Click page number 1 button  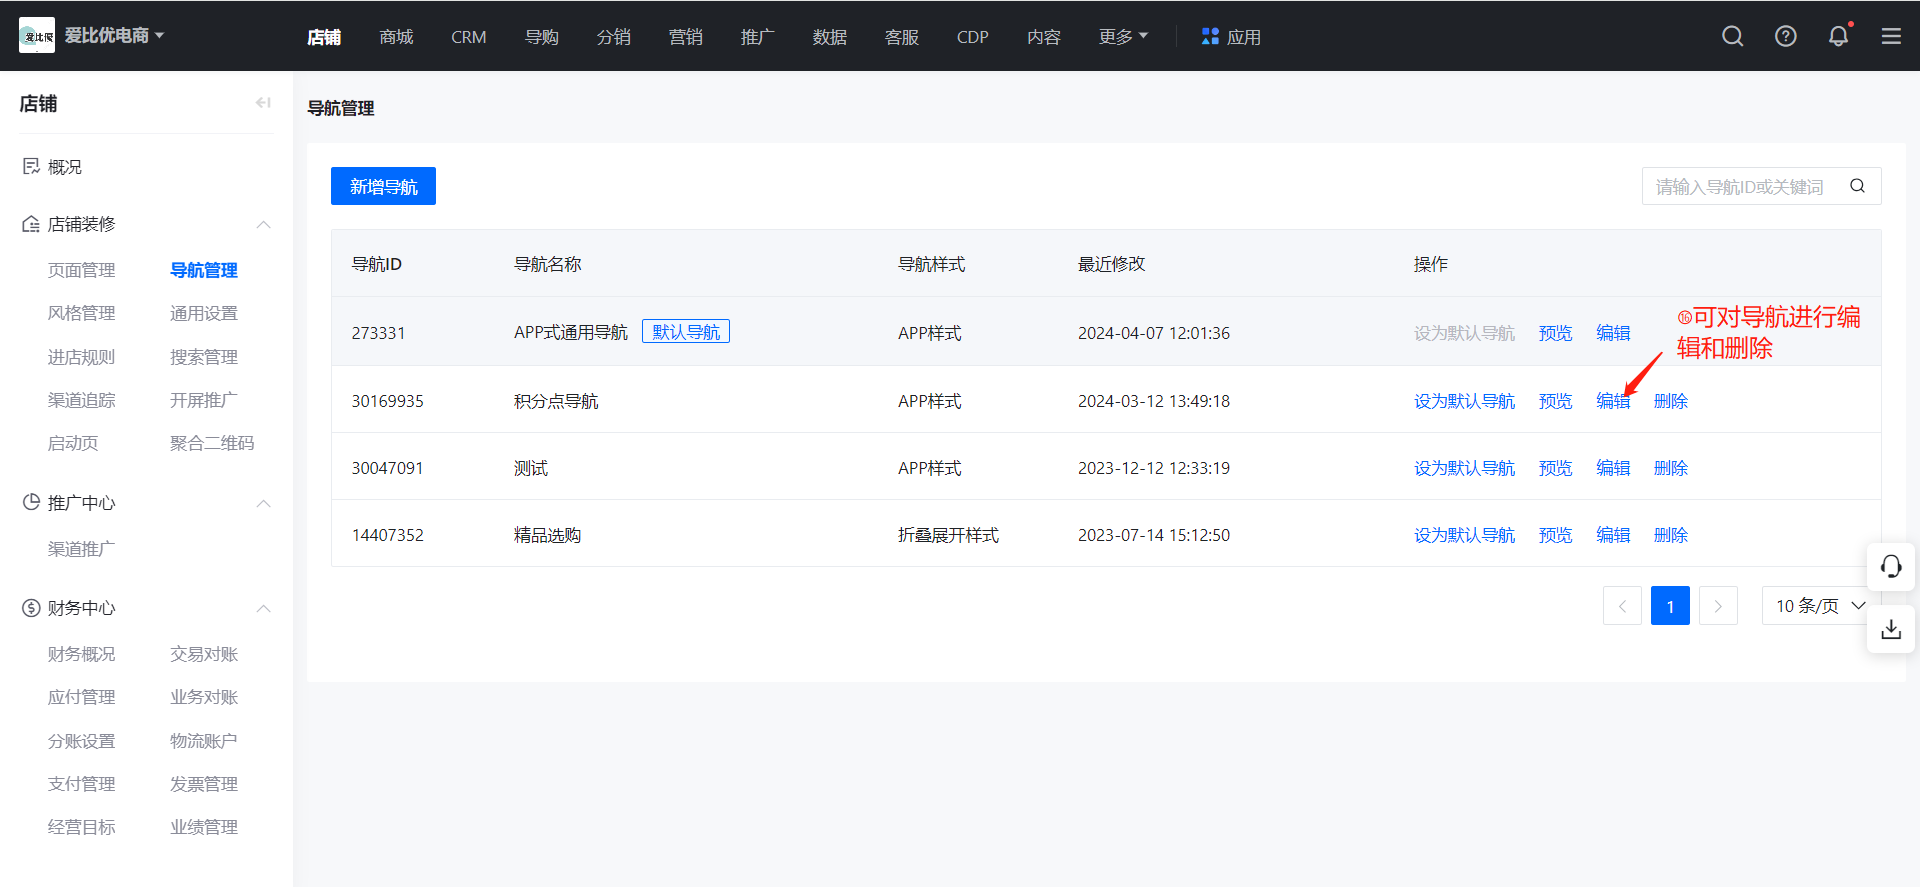(x=1670, y=606)
